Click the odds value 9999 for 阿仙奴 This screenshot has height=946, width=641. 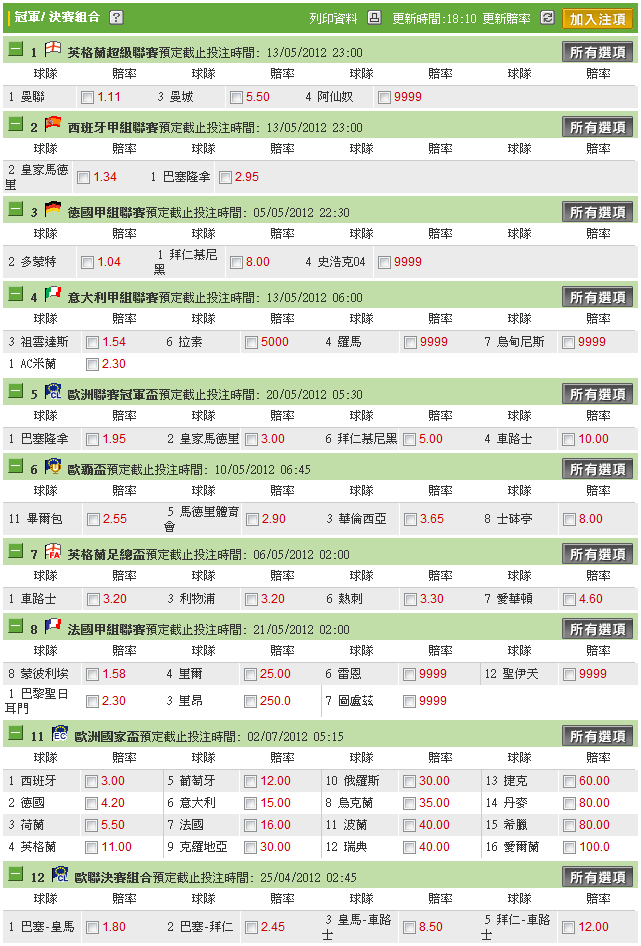pyautogui.click(x=408, y=97)
